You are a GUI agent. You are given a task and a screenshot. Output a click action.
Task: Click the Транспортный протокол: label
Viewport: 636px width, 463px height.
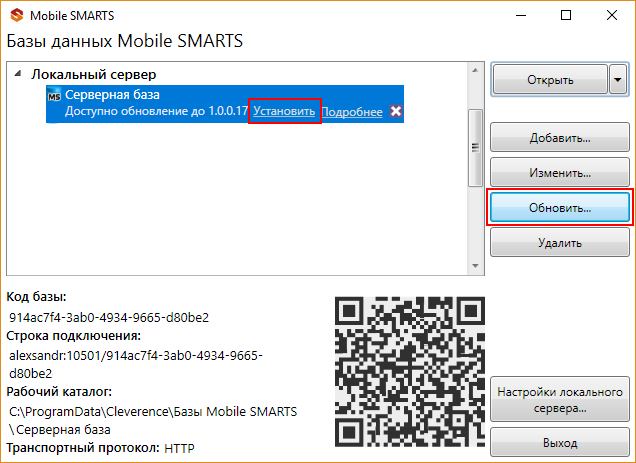[x=83, y=448]
